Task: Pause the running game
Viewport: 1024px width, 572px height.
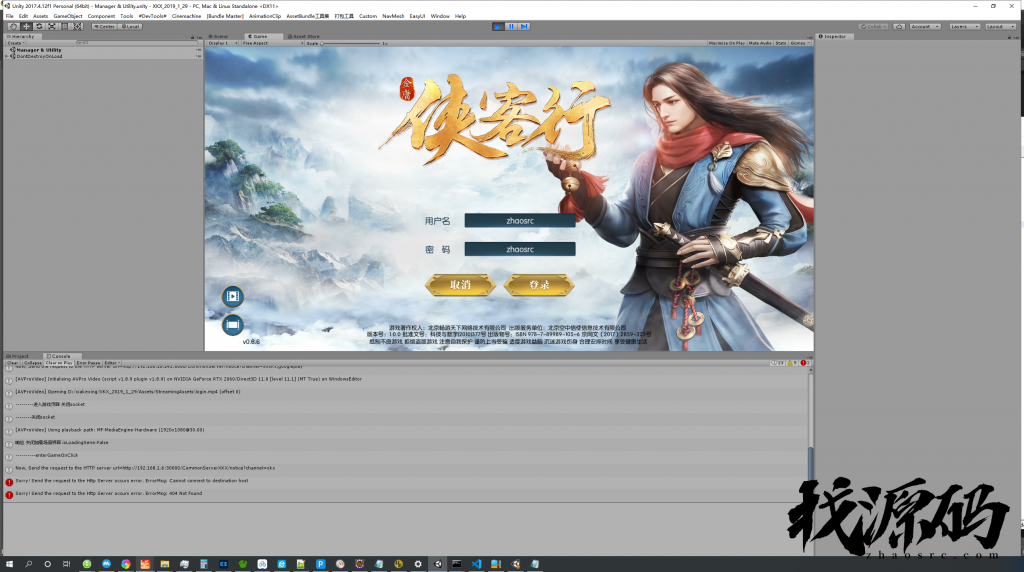Action: click(511, 27)
